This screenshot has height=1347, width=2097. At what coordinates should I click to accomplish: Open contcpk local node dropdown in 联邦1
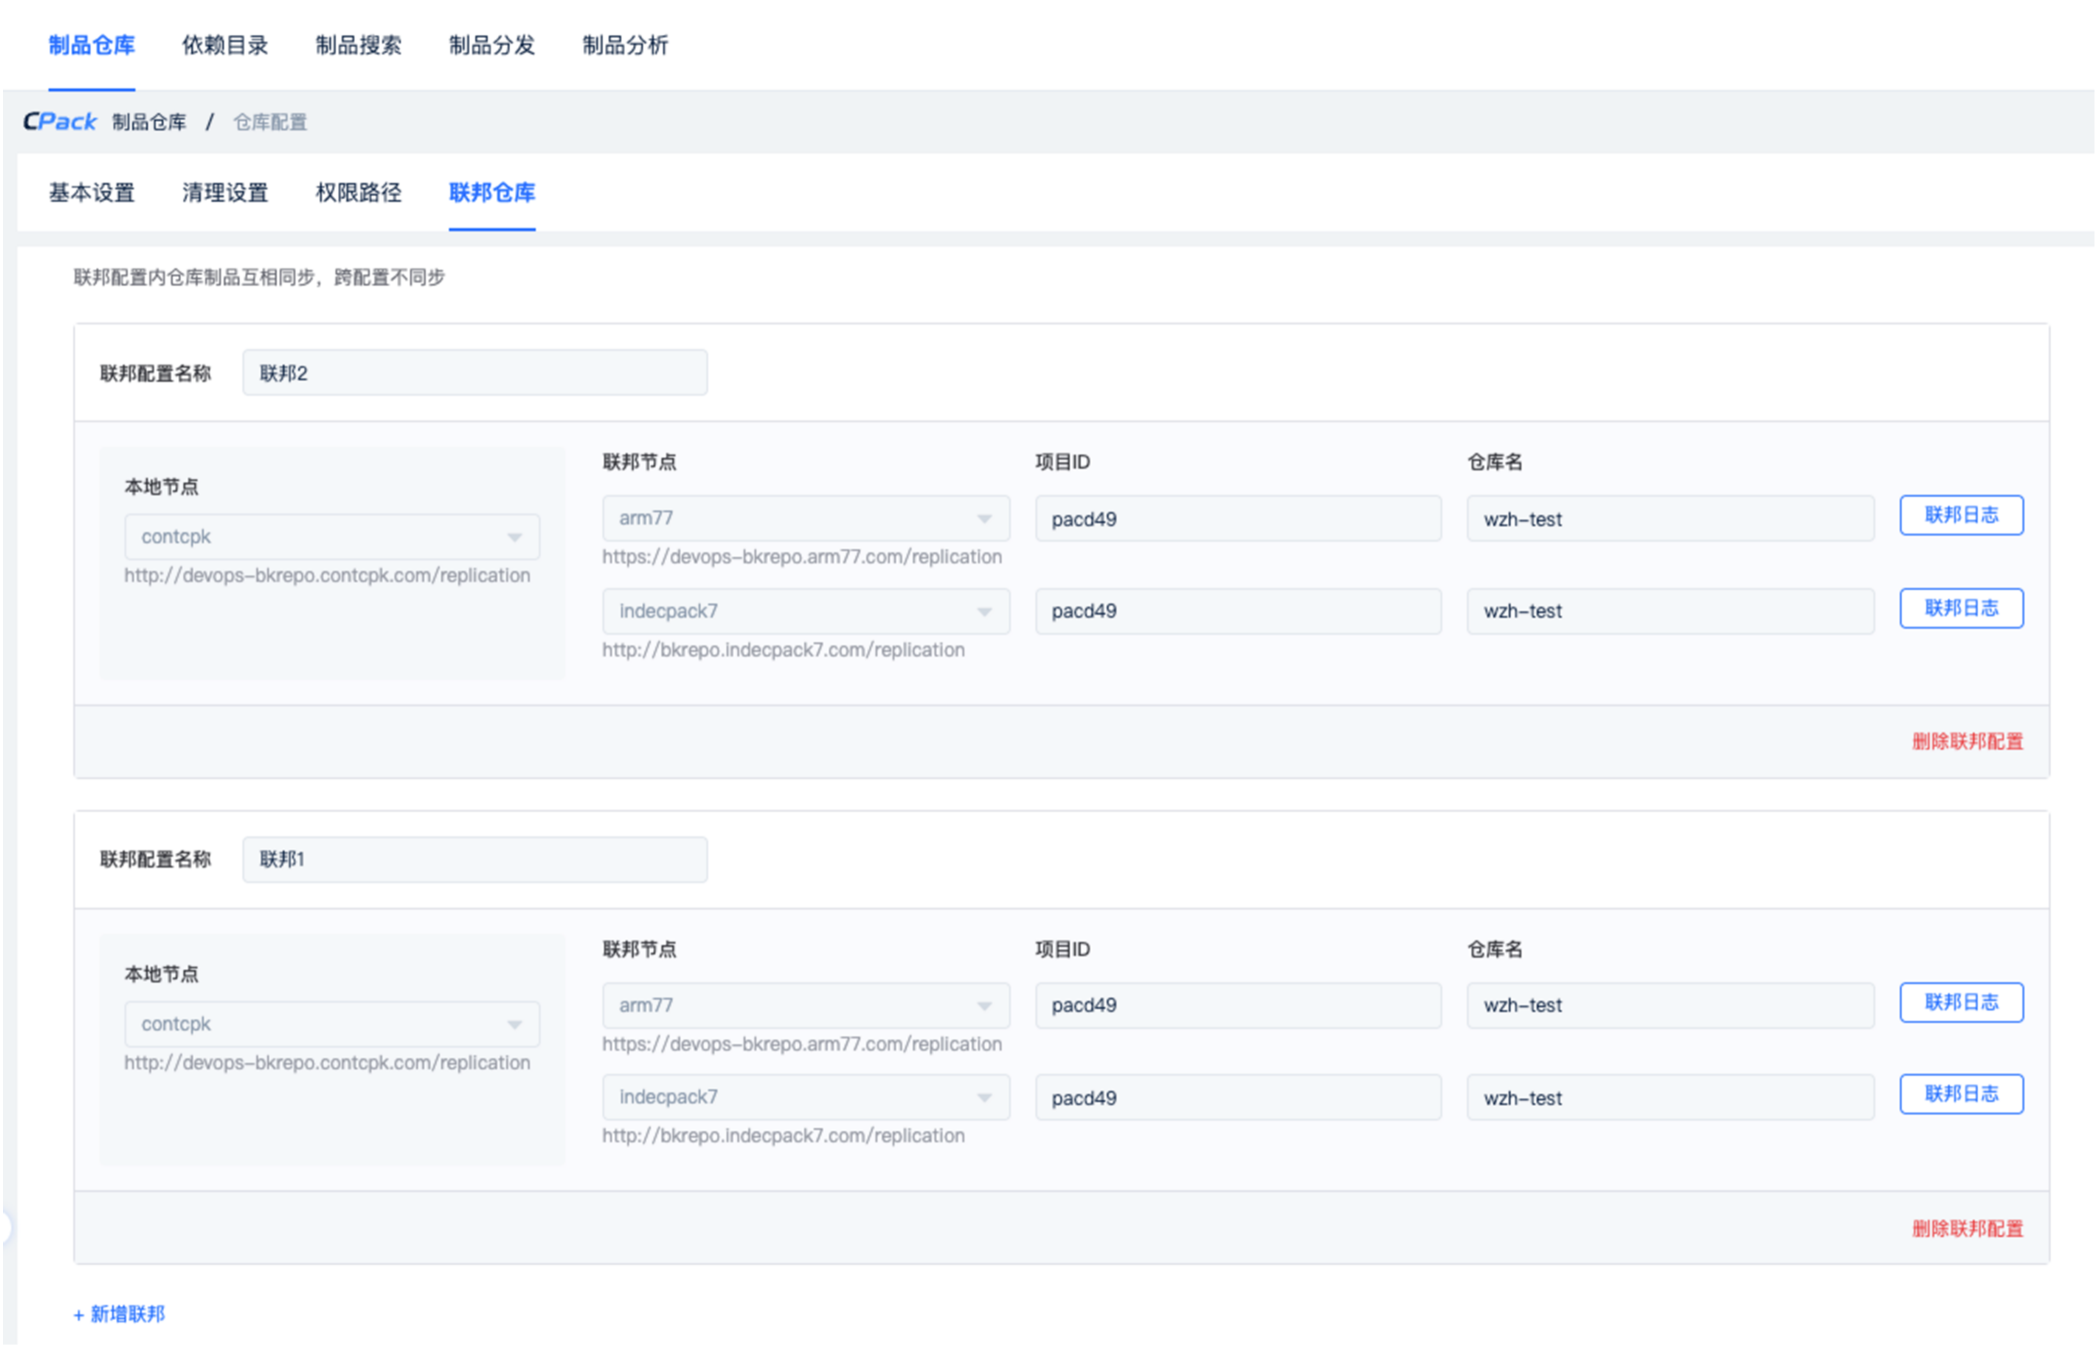(331, 1024)
